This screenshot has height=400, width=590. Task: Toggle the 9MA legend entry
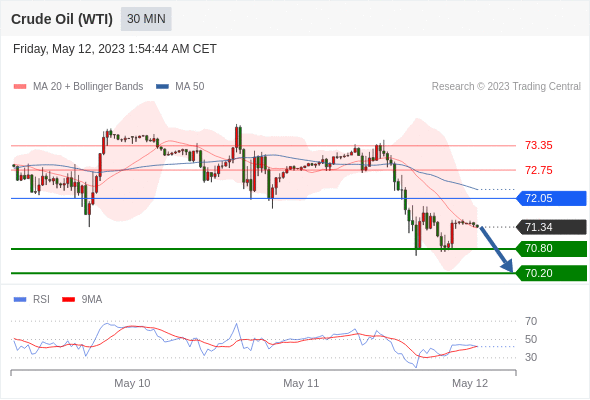click(x=82, y=299)
